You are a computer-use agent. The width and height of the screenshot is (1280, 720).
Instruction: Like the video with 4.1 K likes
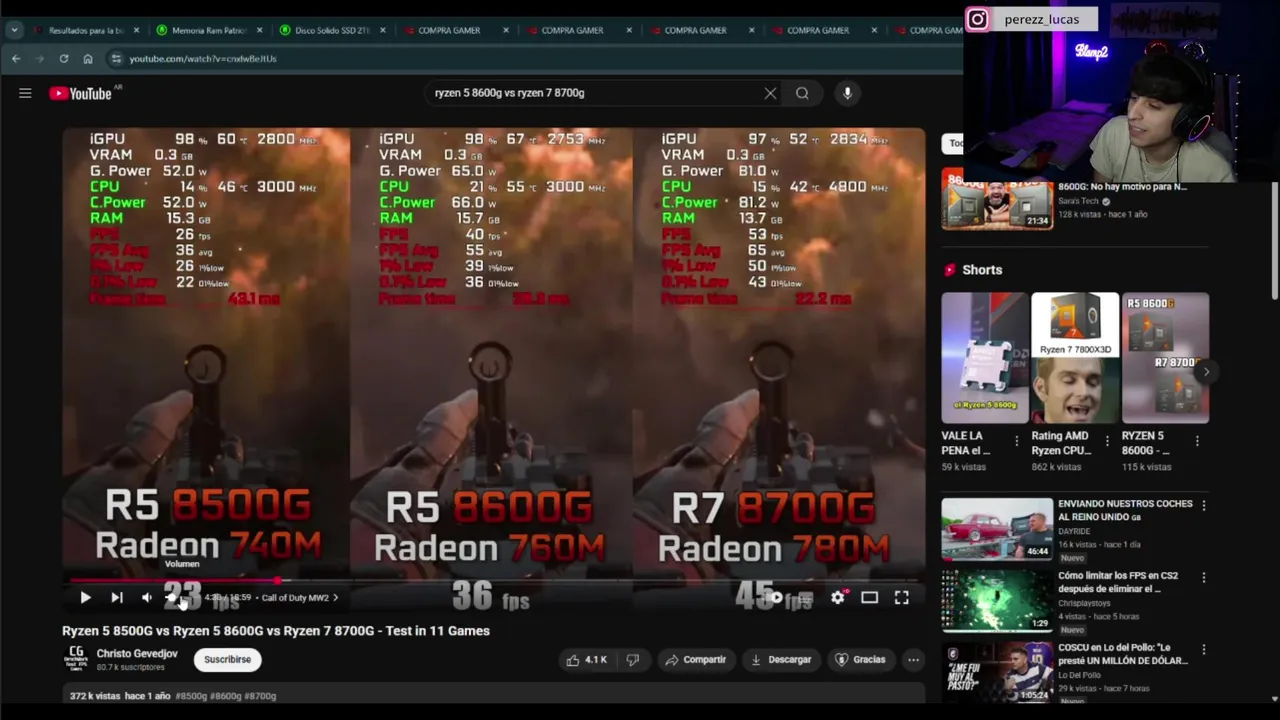pos(586,660)
